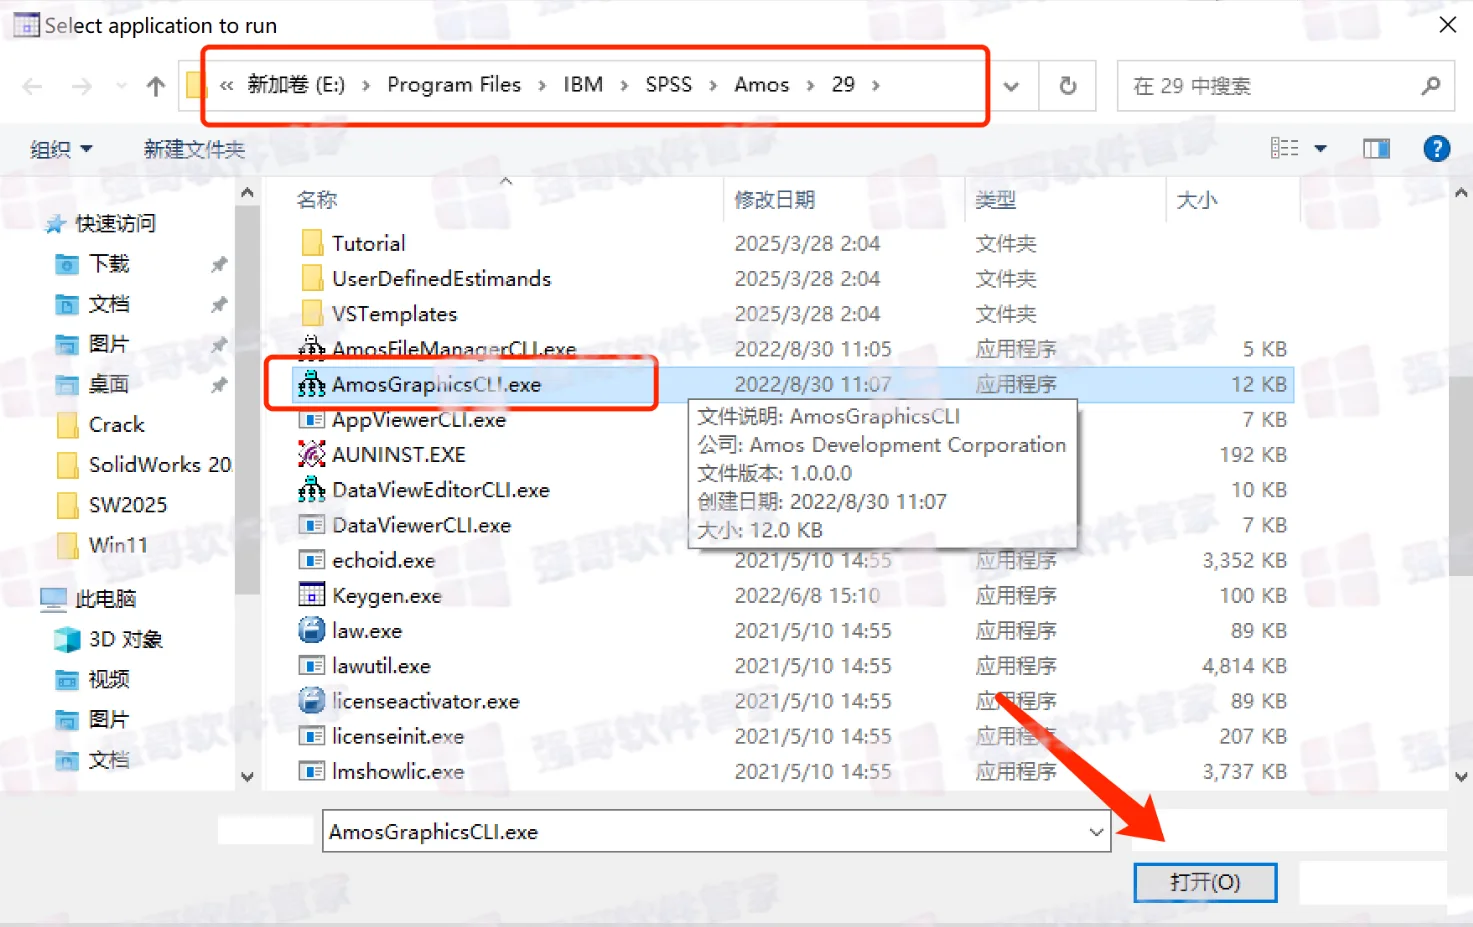
Task: Click the search magnifier icon
Action: [1430, 86]
